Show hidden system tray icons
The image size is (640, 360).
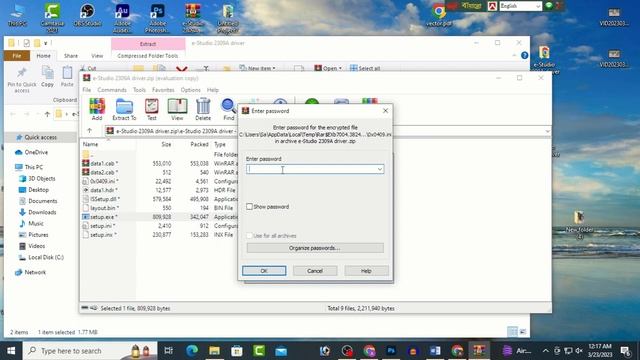point(546,351)
